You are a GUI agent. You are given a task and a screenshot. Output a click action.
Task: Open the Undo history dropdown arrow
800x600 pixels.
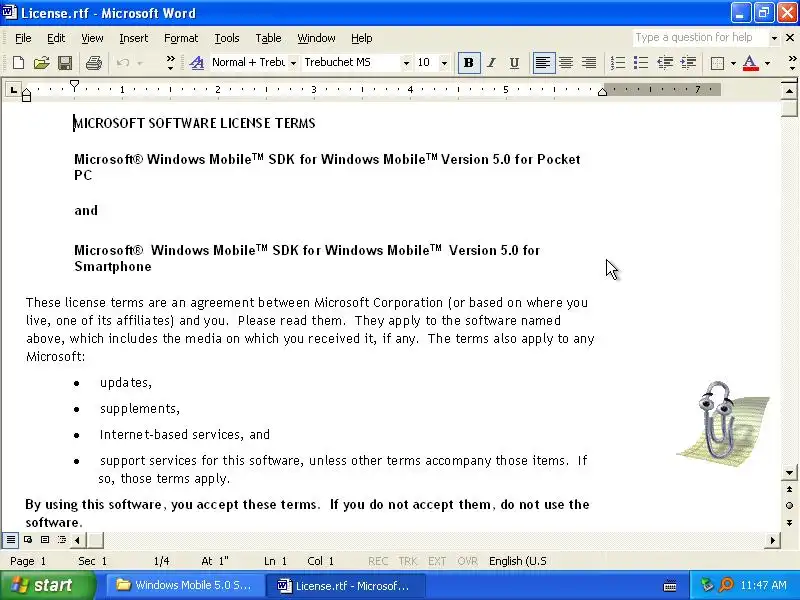tap(139, 63)
